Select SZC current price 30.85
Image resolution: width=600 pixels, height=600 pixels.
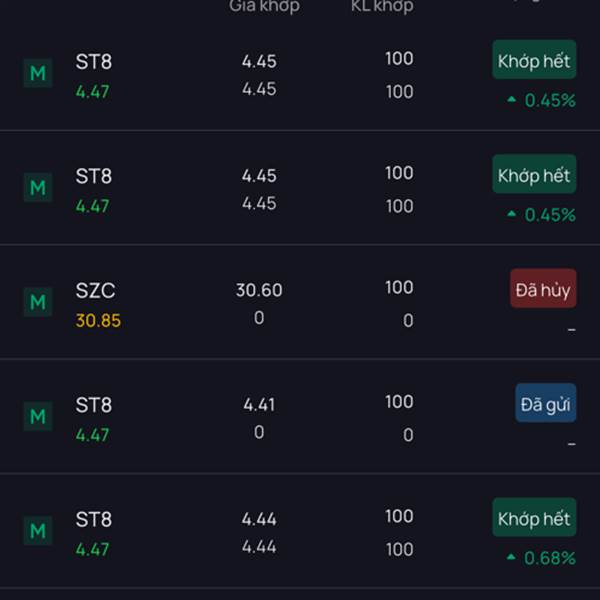click(98, 321)
